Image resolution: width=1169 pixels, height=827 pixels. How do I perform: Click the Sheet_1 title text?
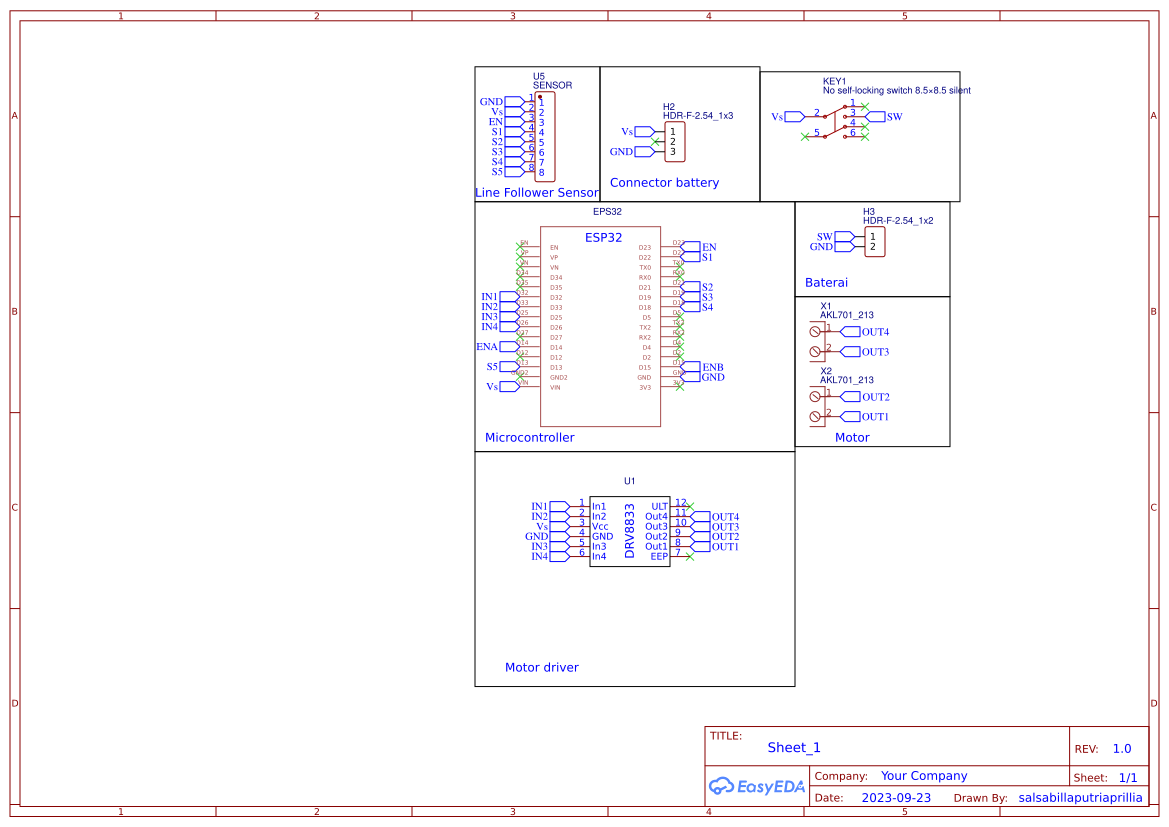[x=794, y=747]
